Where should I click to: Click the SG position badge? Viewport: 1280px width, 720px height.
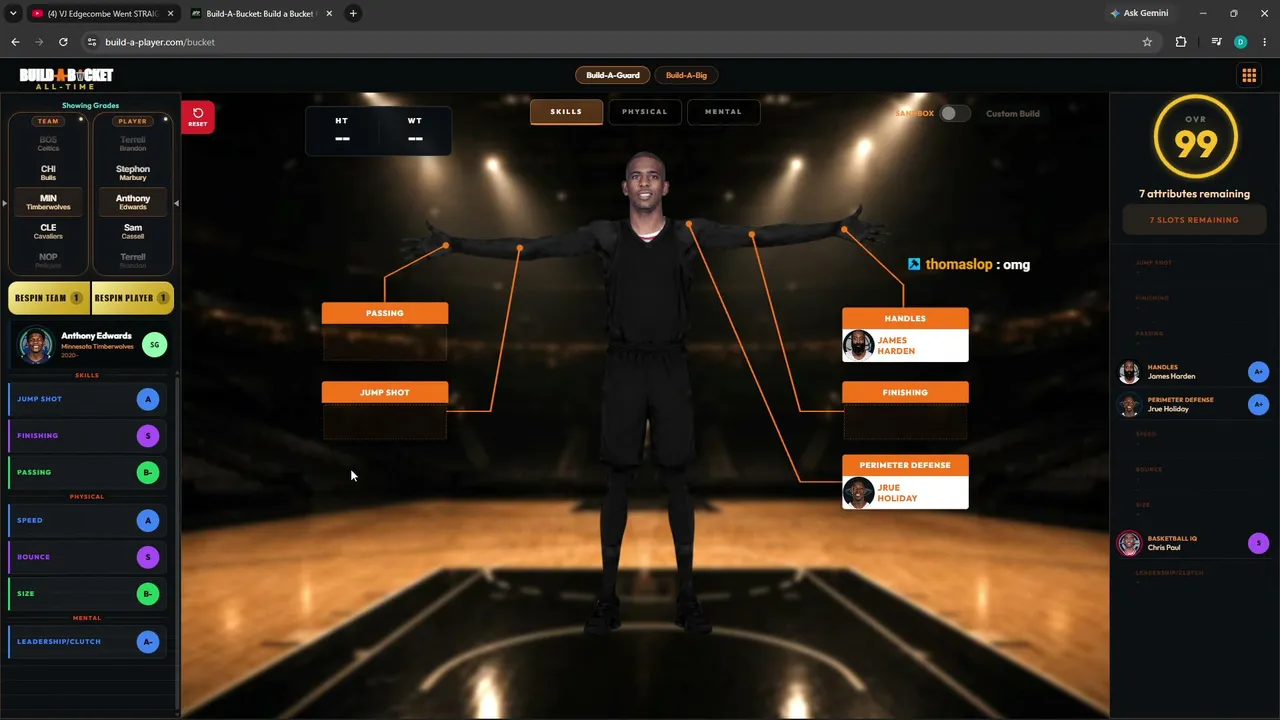154,345
